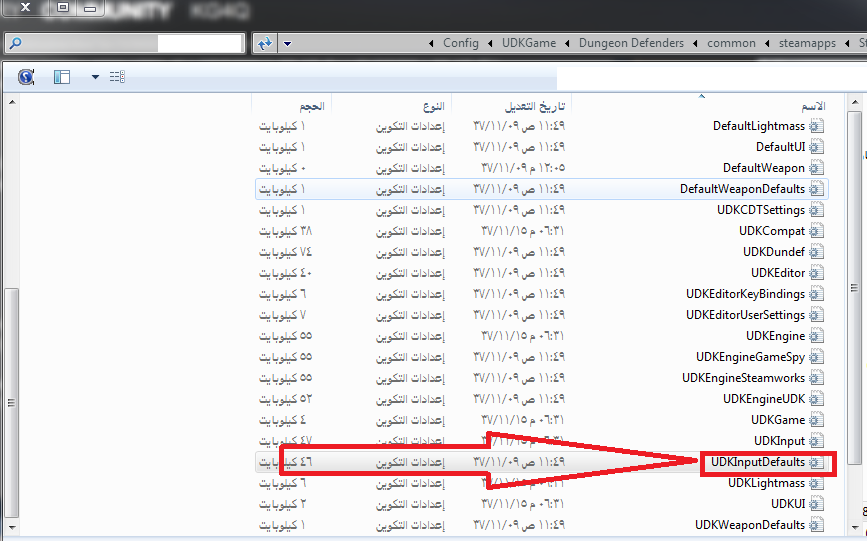The width and height of the screenshot is (867, 541).
Task: Expand the arrow next to UDKGame breadcrumb
Action: [x=490, y=43]
